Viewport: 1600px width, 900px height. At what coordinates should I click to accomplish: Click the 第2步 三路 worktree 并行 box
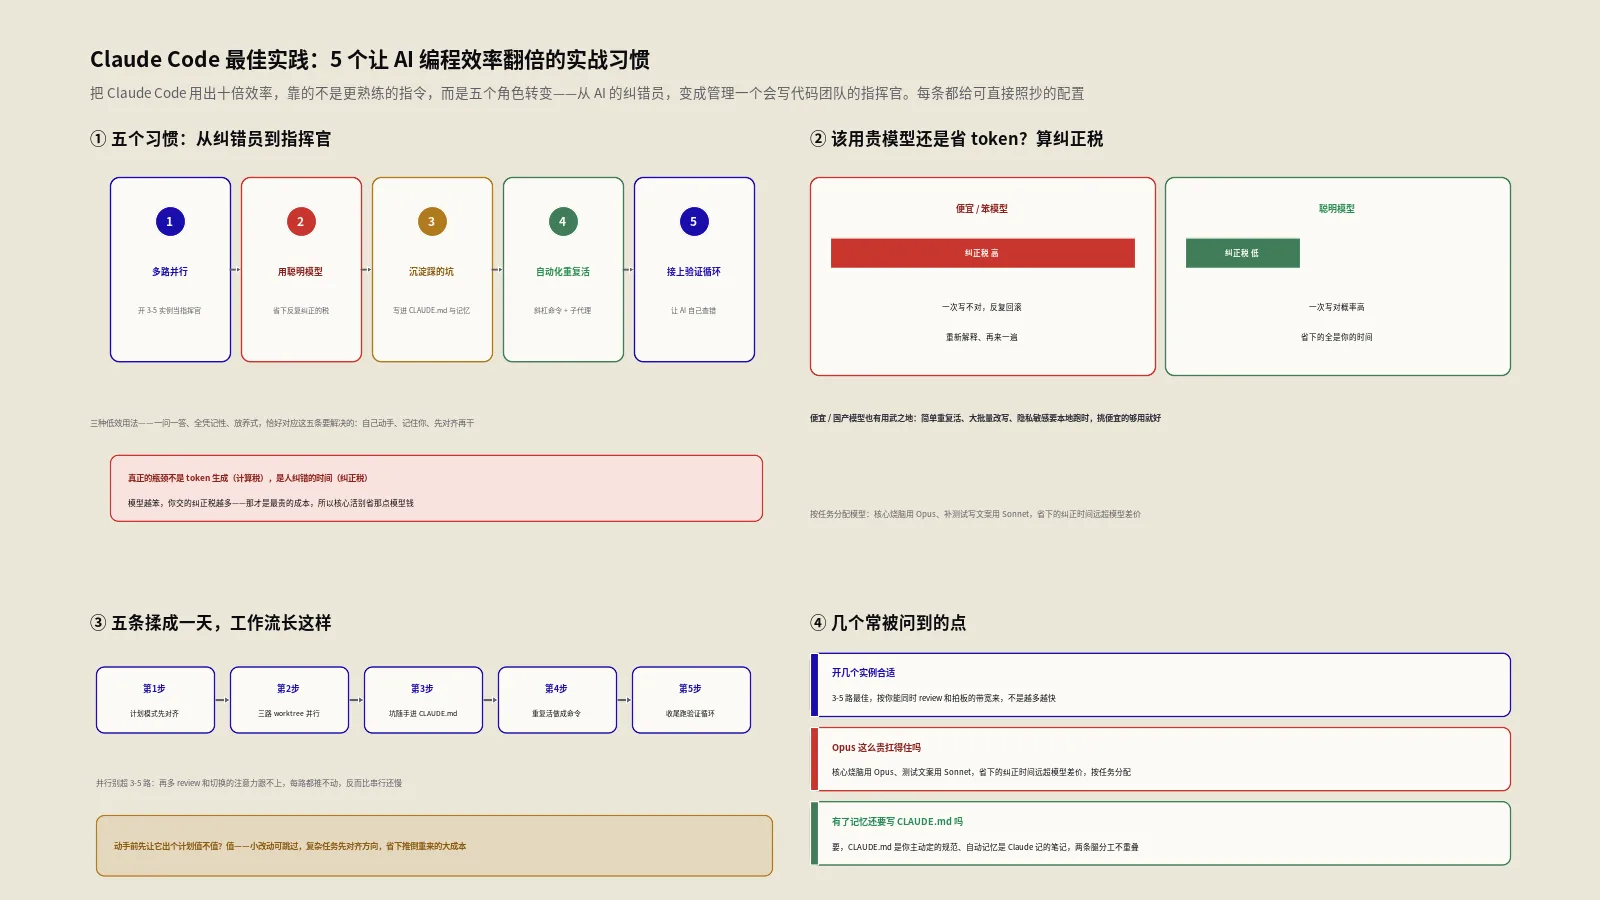click(x=289, y=700)
